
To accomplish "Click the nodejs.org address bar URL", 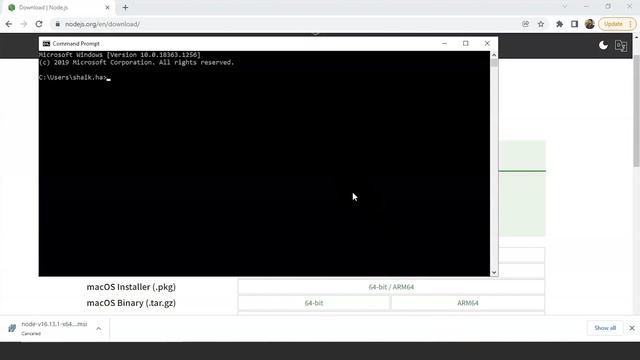I will click(102, 24).
